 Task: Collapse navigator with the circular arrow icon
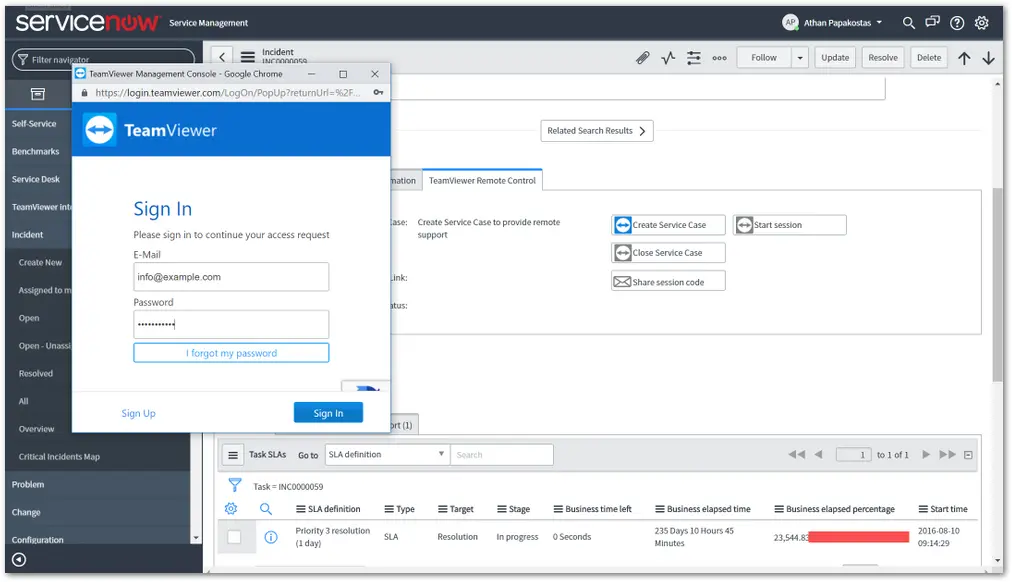point(19,559)
